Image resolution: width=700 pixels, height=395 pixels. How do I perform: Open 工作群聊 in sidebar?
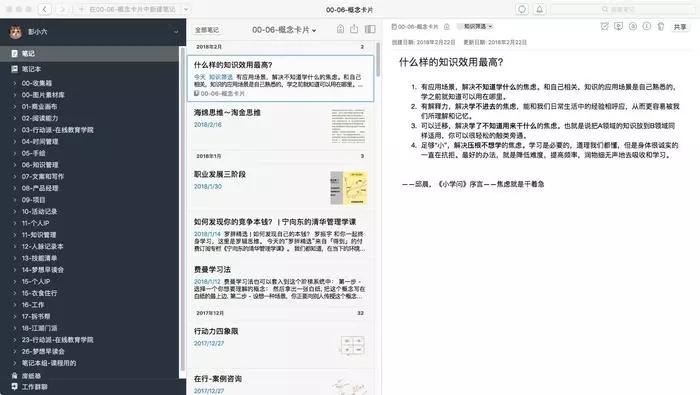pos(34,387)
